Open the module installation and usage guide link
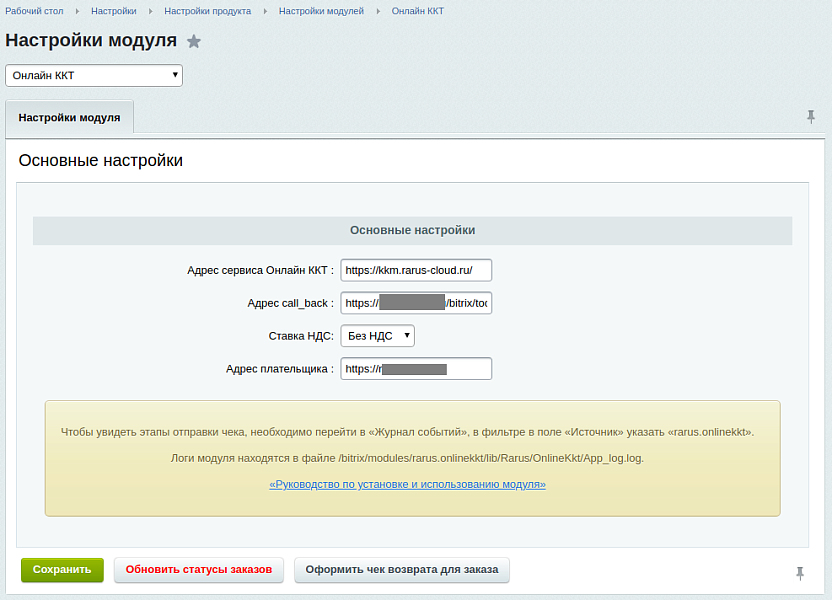The height and width of the screenshot is (600, 832). (x=407, y=484)
